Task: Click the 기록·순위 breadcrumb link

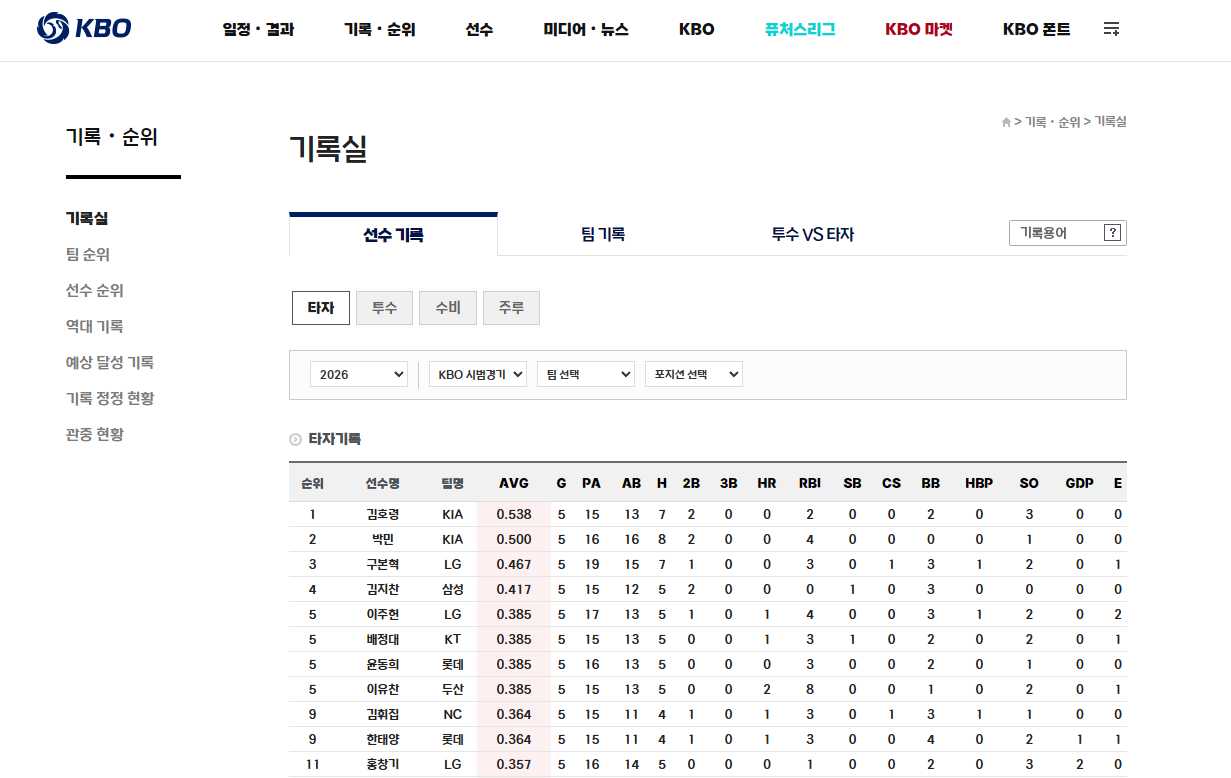Action: tap(1052, 122)
